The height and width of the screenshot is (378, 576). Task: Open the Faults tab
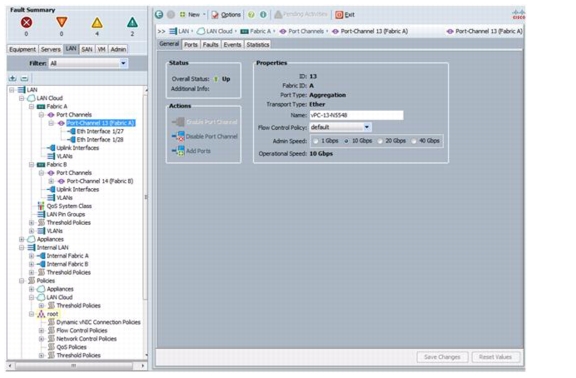click(210, 44)
